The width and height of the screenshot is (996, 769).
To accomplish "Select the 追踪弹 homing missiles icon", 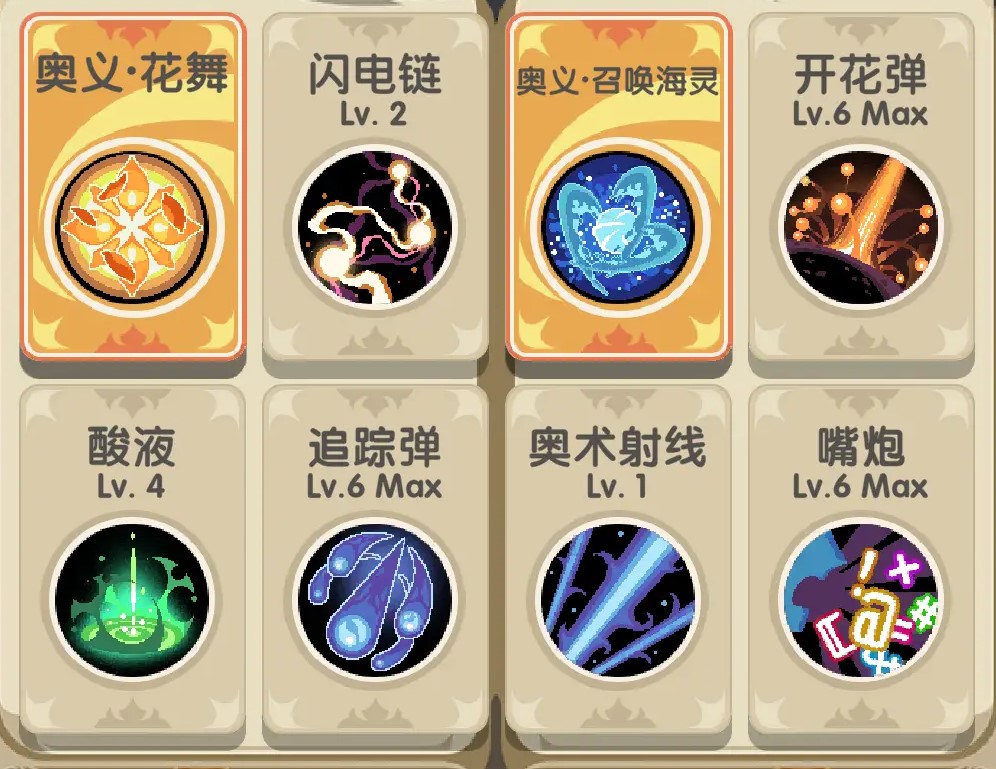I will [375, 600].
